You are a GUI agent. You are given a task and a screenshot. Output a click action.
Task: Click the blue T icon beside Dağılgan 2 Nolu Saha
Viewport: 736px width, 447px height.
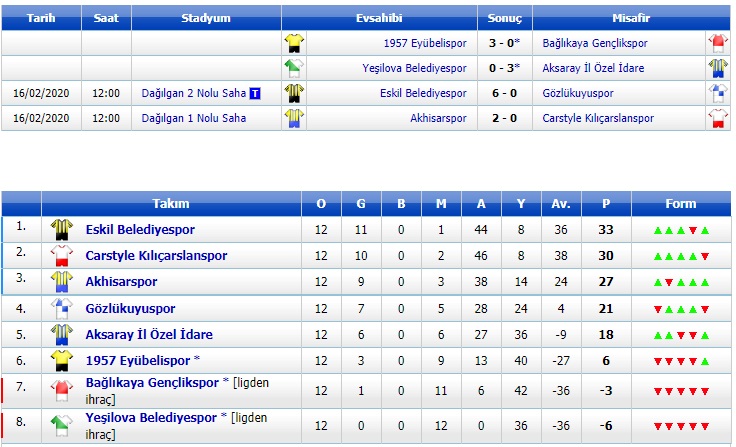254,93
